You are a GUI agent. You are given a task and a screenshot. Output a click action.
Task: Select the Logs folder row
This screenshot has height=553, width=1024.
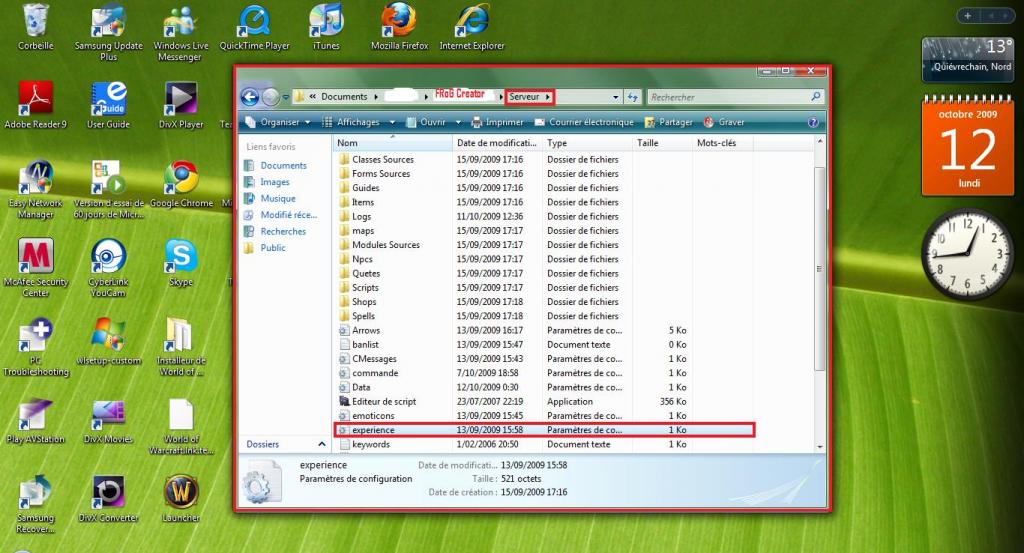(x=542, y=216)
